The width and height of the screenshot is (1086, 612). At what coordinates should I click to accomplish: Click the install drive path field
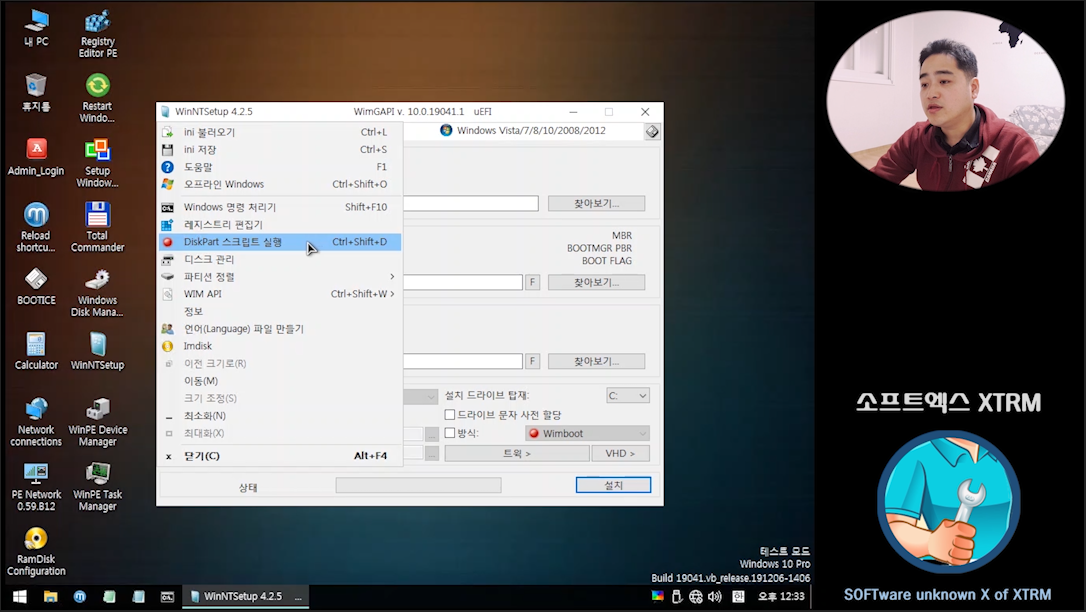[463, 361]
